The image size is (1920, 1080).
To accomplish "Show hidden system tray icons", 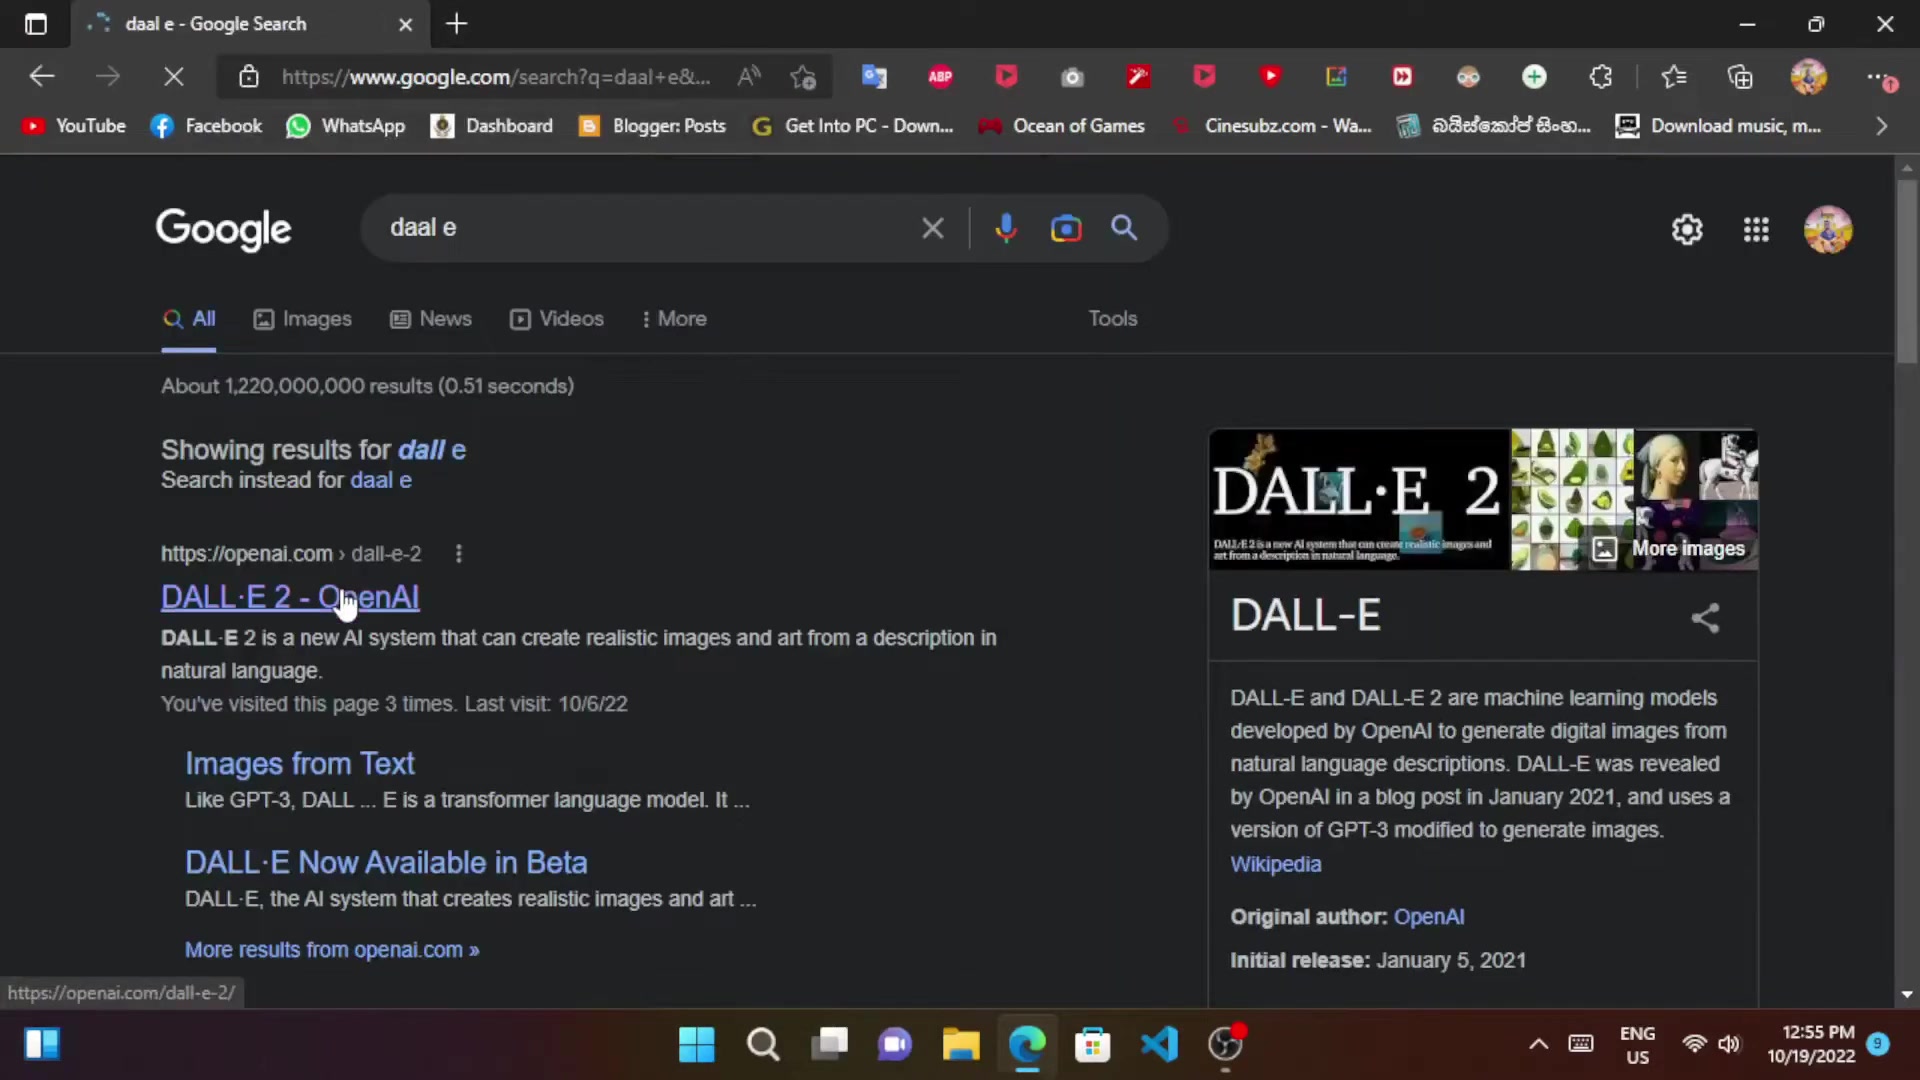I will coord(1539,1045).
